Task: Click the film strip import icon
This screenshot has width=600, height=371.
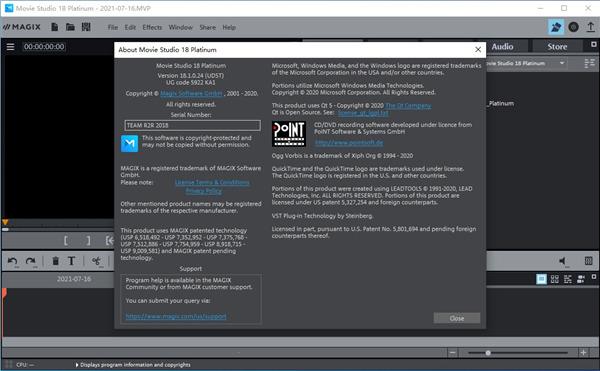Action: click(86, 27)
